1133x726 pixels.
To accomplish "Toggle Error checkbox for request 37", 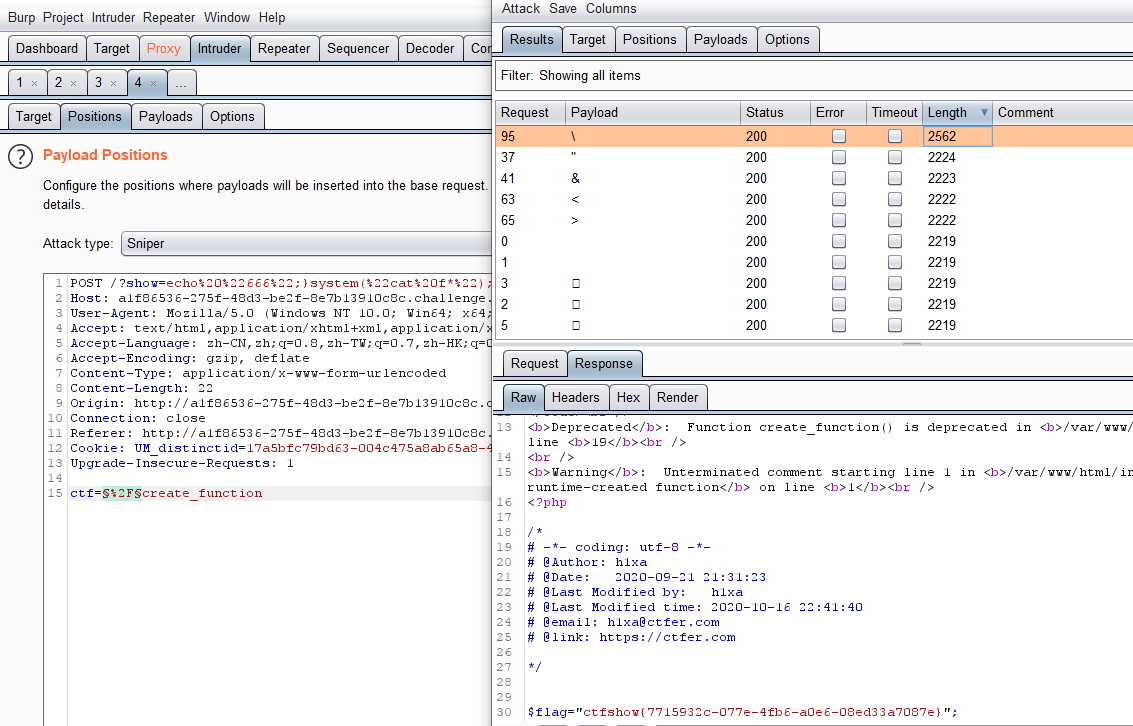I will tap(839, 157).
